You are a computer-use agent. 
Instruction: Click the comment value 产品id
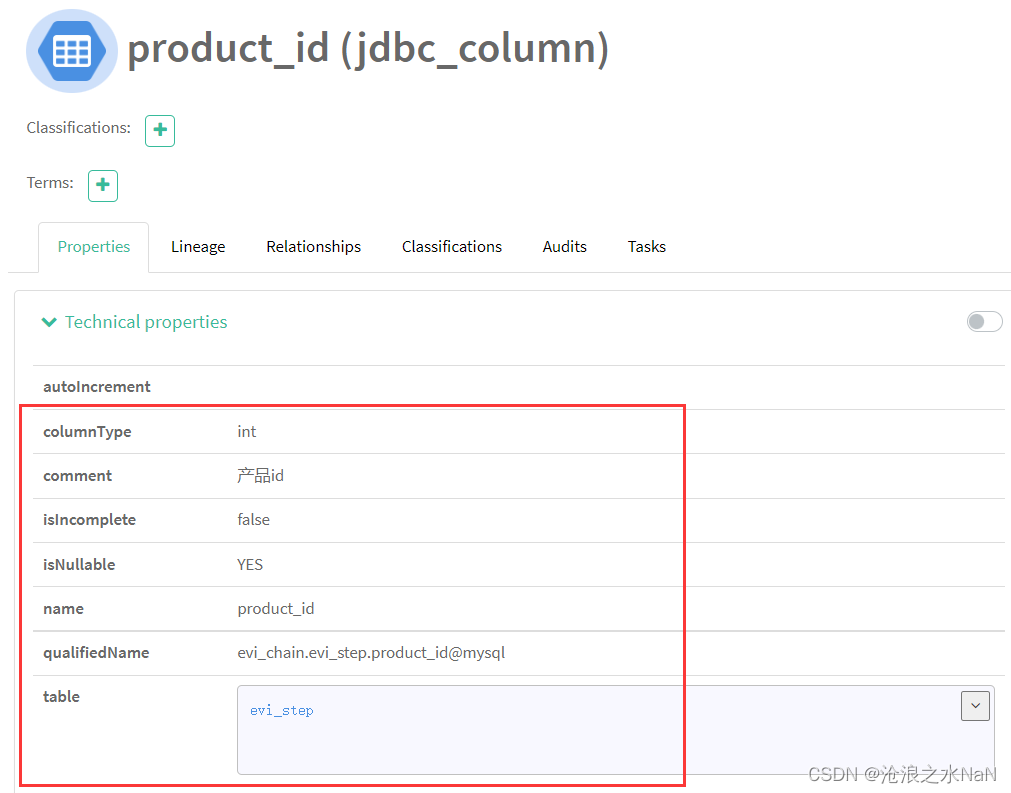(x=260, y=475)
